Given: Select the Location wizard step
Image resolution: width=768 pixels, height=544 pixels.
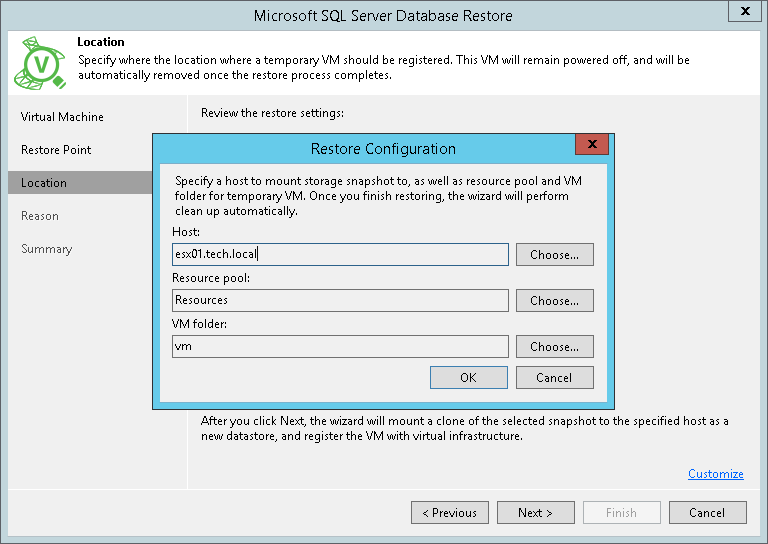Looking at the screenshot, I should tap(44, 183).
